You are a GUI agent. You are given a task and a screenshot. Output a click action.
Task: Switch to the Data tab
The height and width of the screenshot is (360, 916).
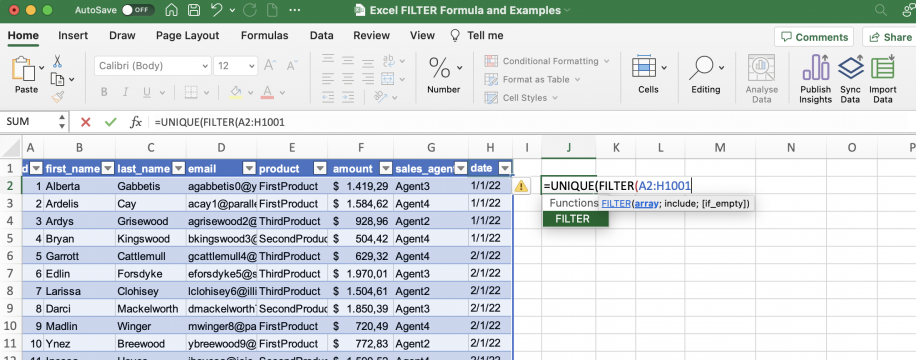[322, 36]
